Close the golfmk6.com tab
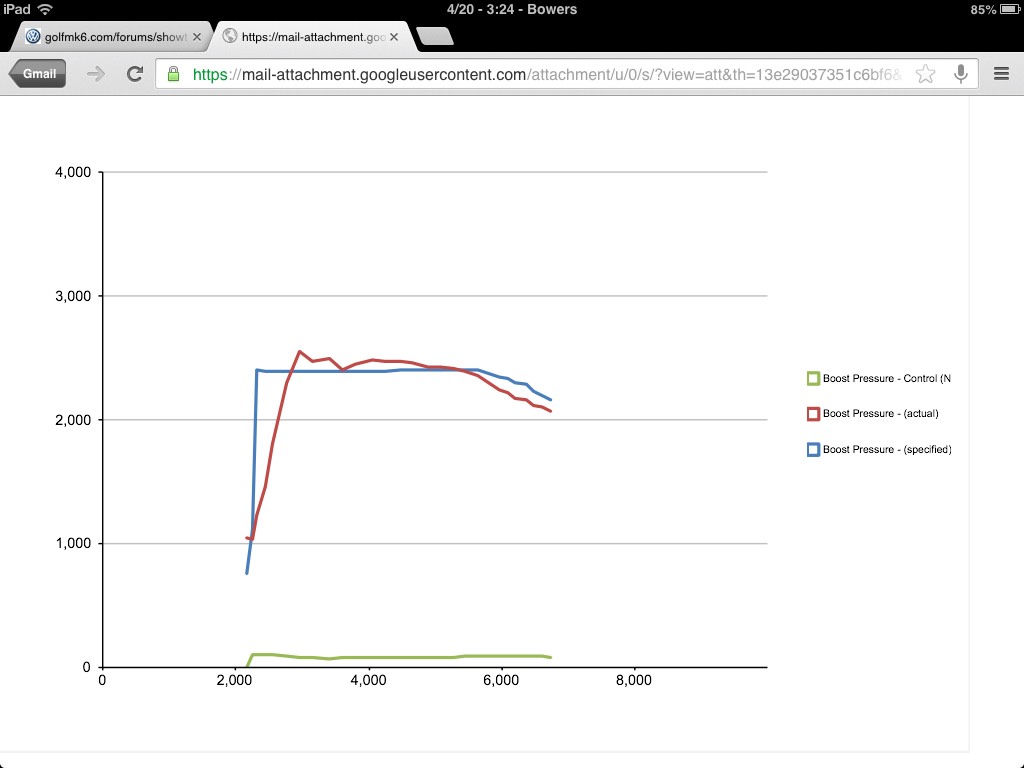The width and height of the screenshot is (1024, 768). click(x=197, y=36)
